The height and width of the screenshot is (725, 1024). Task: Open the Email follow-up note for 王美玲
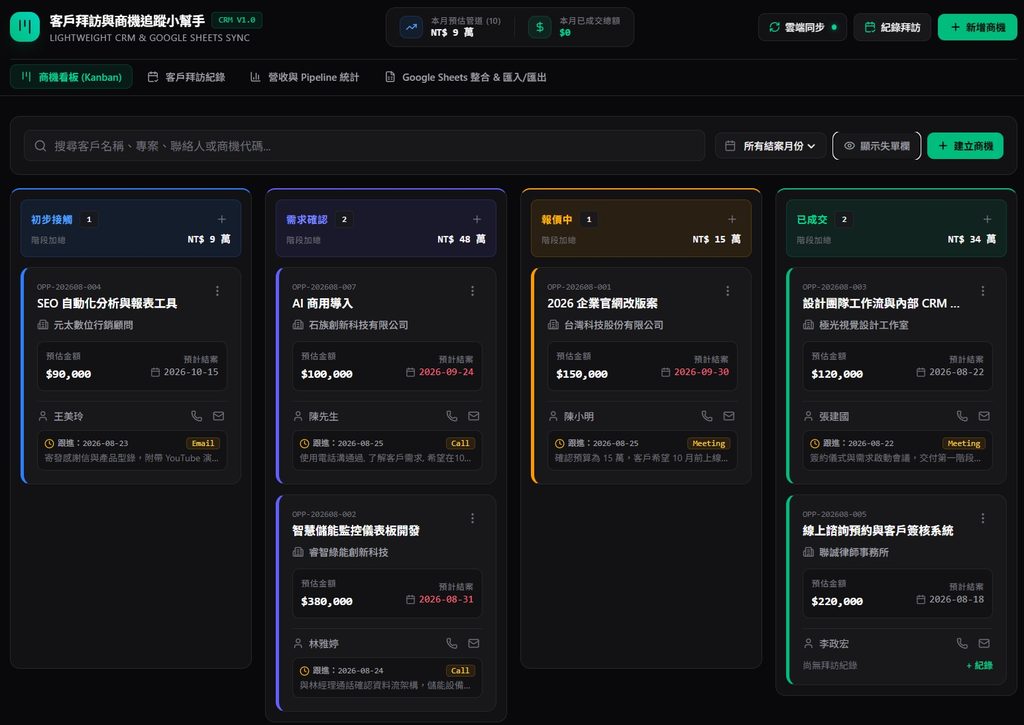[x=132, y=451]
